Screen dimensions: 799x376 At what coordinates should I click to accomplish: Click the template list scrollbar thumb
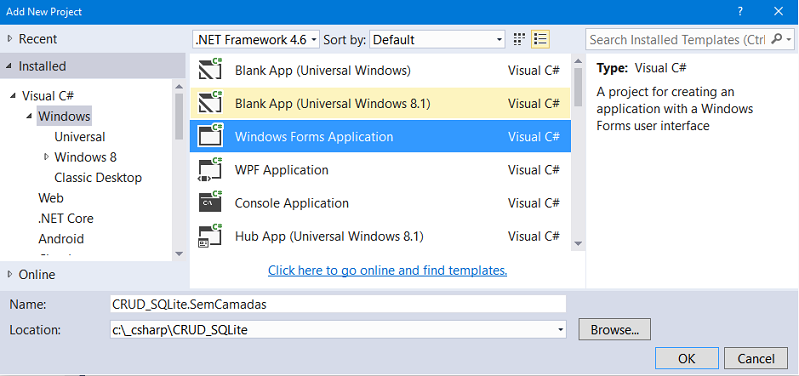578,86
